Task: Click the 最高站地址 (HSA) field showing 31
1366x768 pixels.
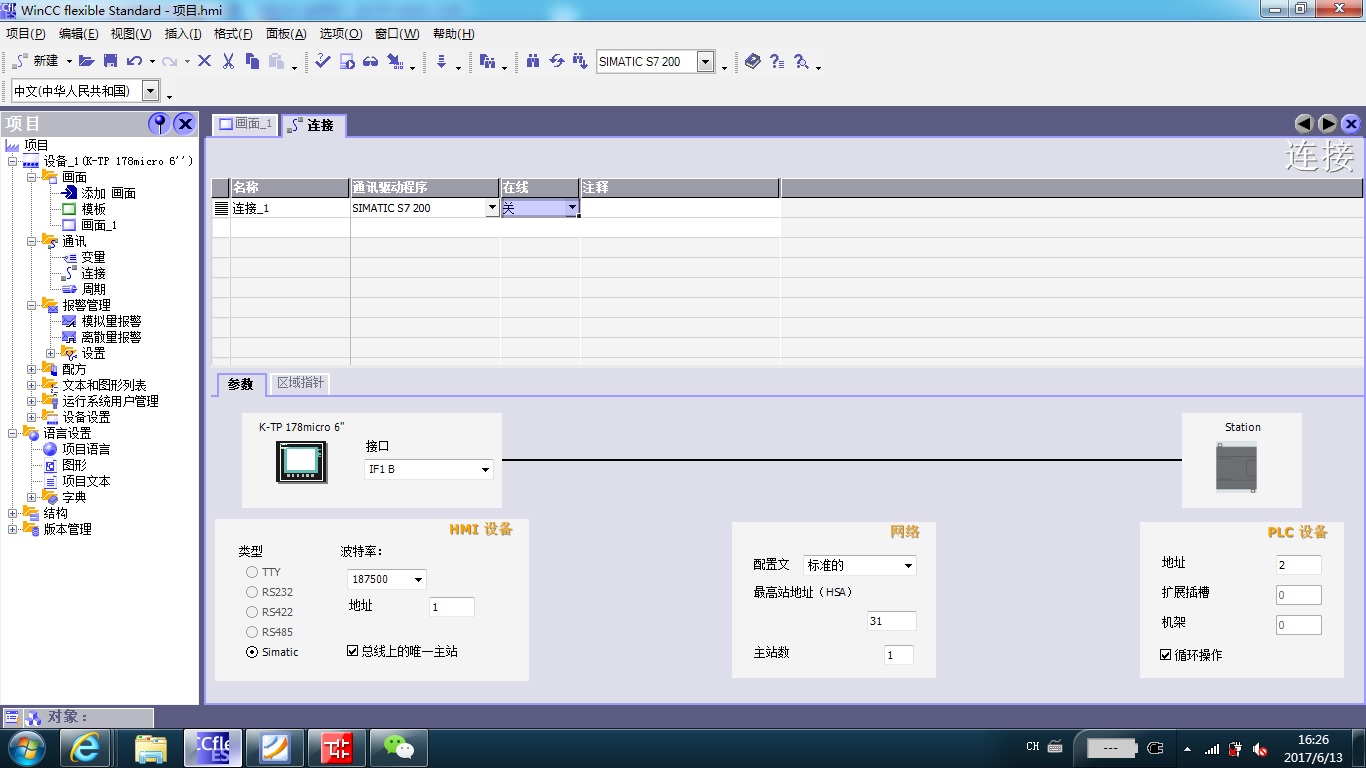Action: [890, 621]
